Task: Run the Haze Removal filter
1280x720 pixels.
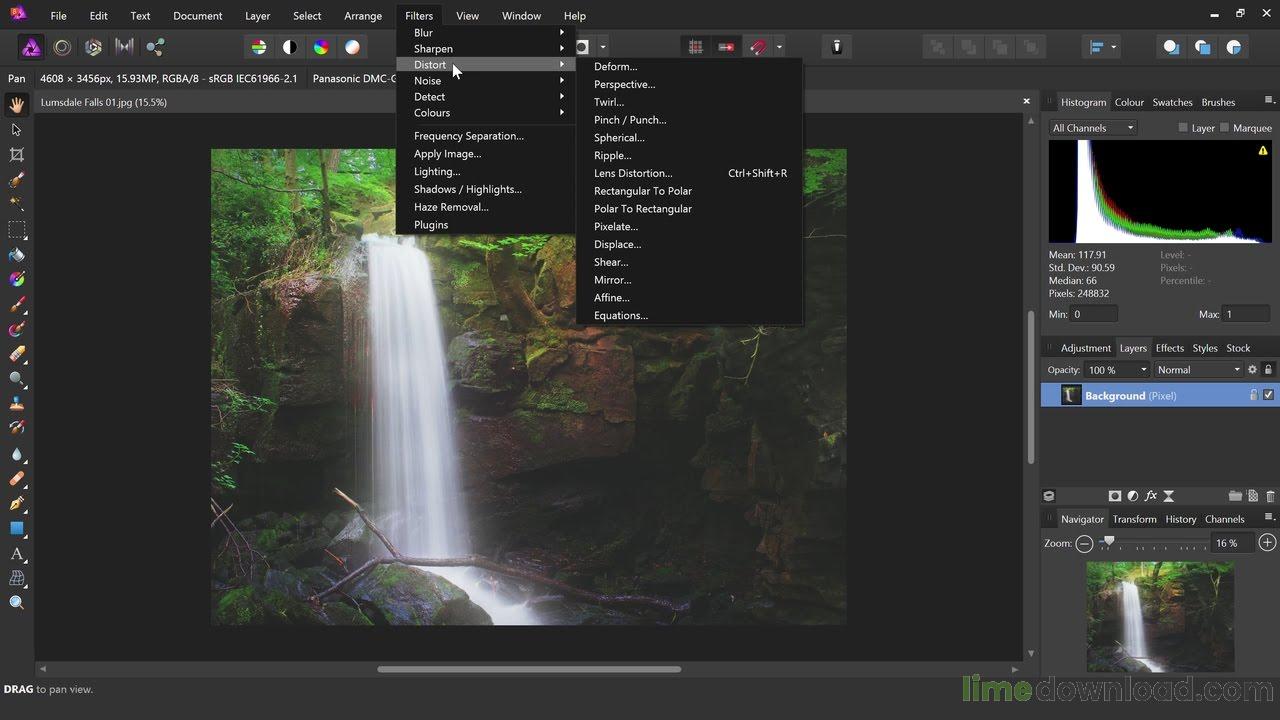Action: tap(451, 207)
